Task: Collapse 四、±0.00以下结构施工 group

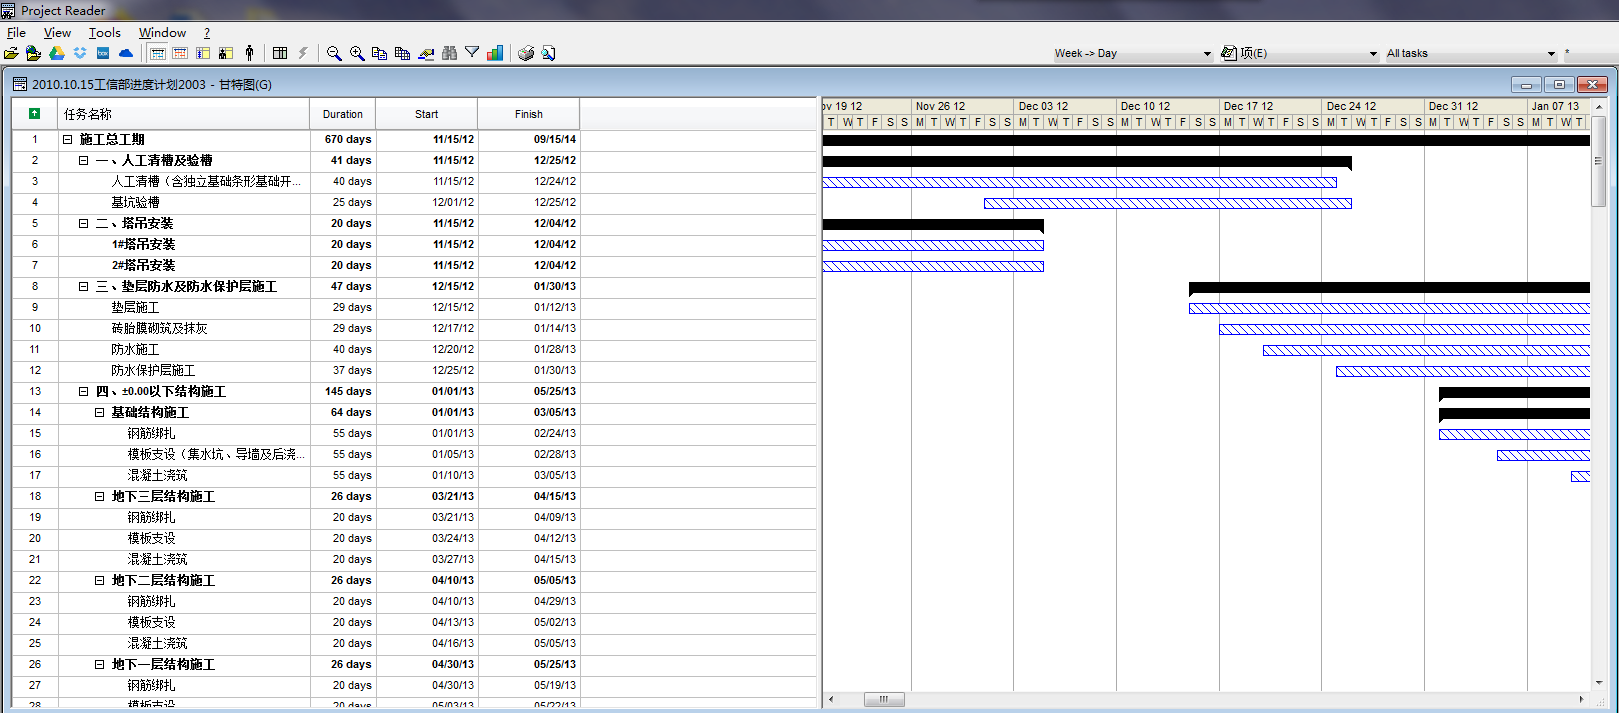Action: [x=84, y=392]
